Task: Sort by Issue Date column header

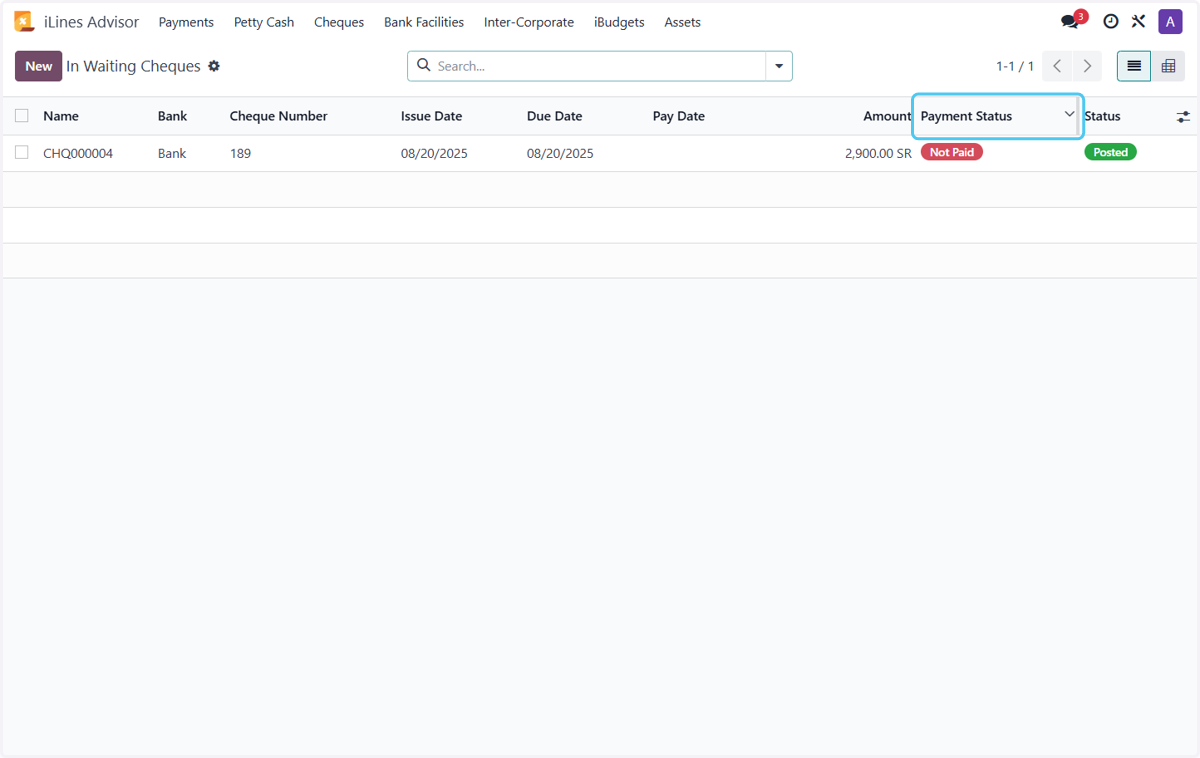Action: [431, 116]
